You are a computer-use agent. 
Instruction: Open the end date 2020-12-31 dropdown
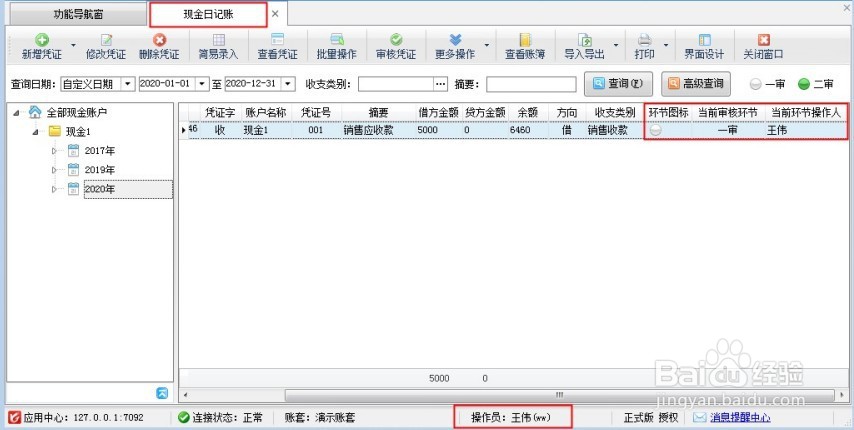[x=288, y=84]
